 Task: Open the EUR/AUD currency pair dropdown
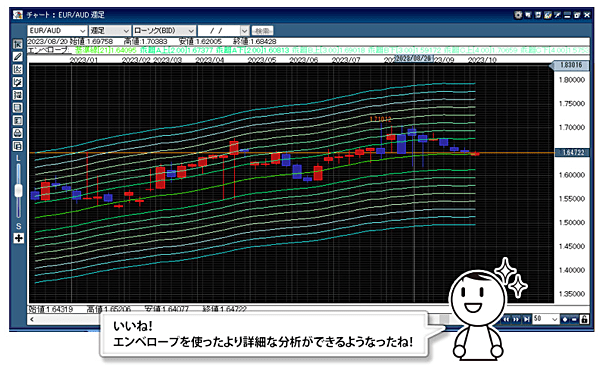tap(57, 31)
